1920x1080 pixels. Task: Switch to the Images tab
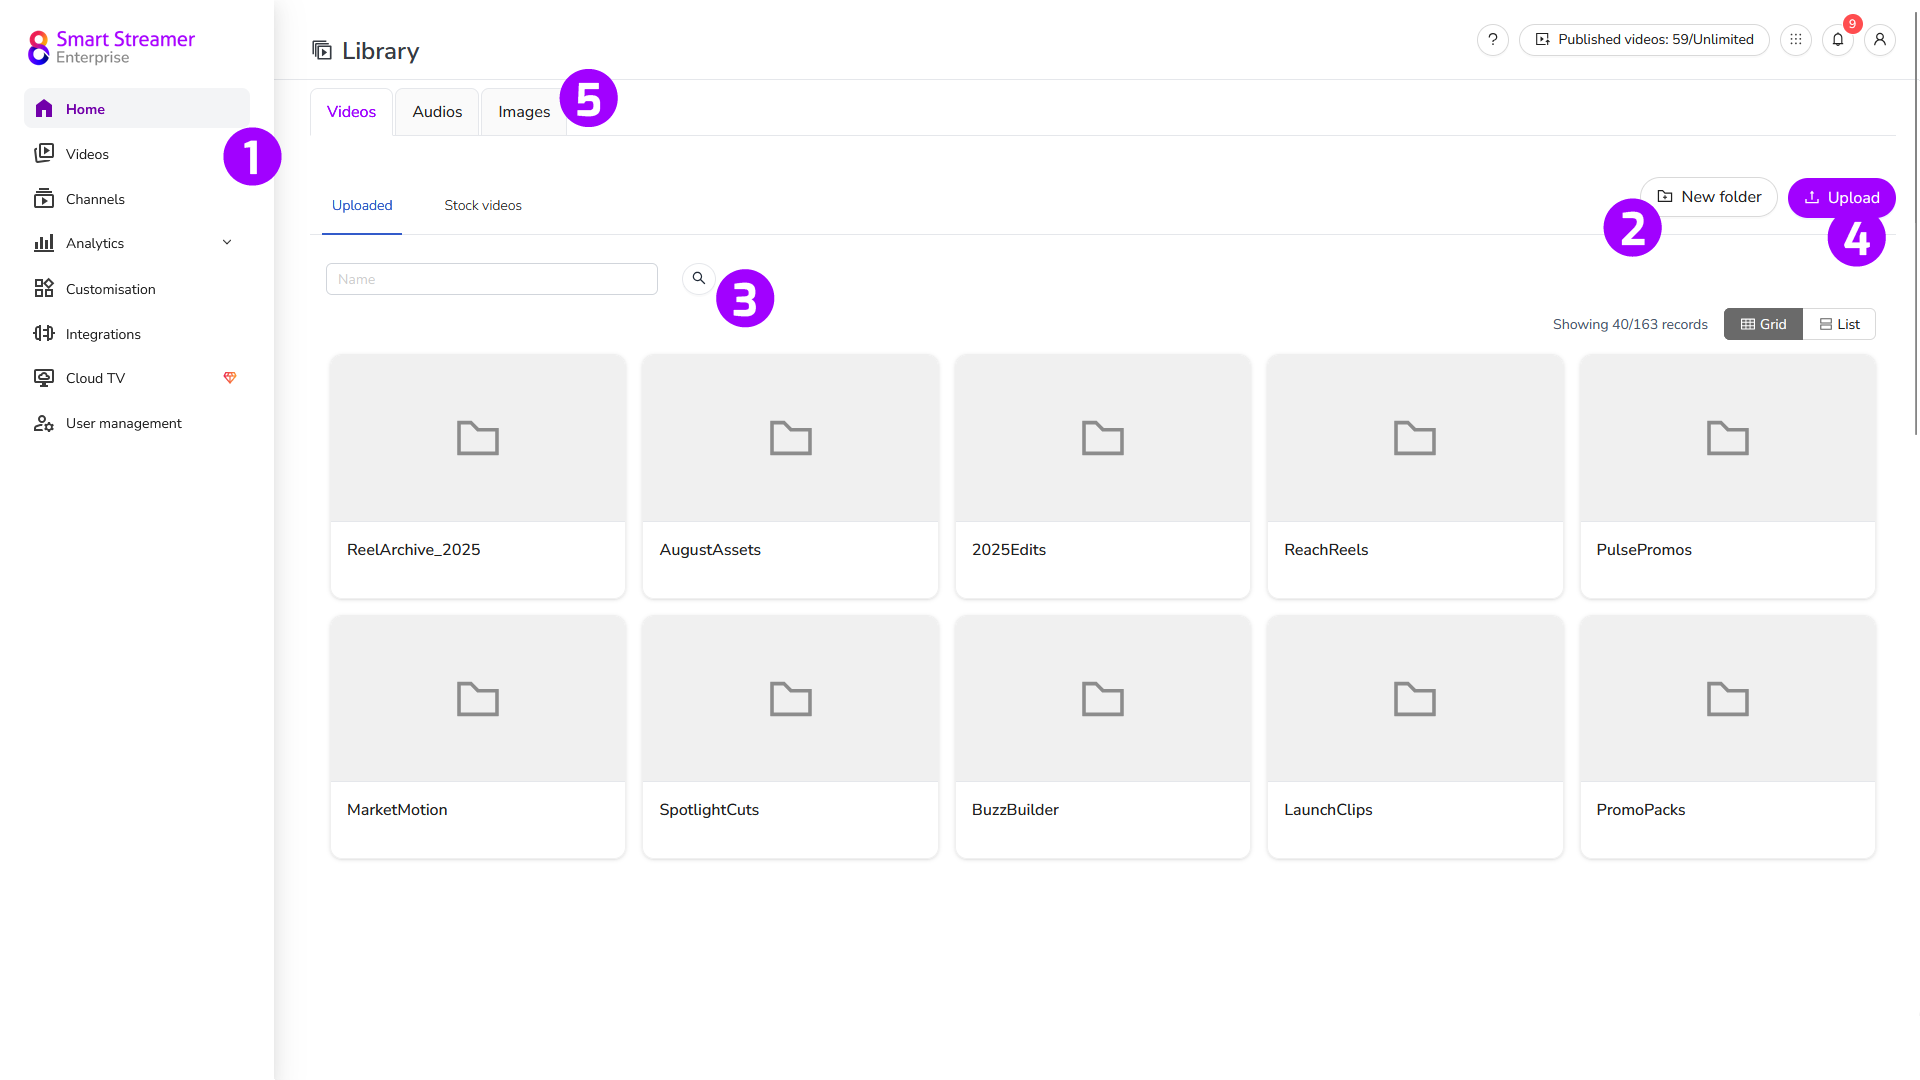(x=523, y=112)
